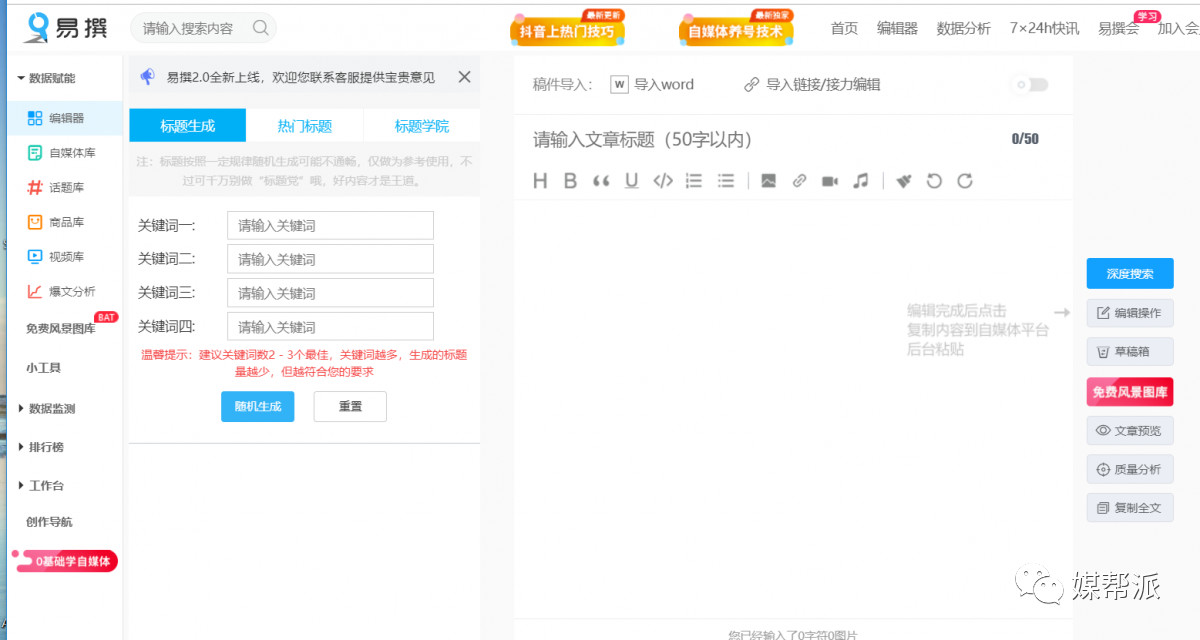This screenshot has width=1200, height=640.
Task: Insert music into the article
Action: (860, 181)
